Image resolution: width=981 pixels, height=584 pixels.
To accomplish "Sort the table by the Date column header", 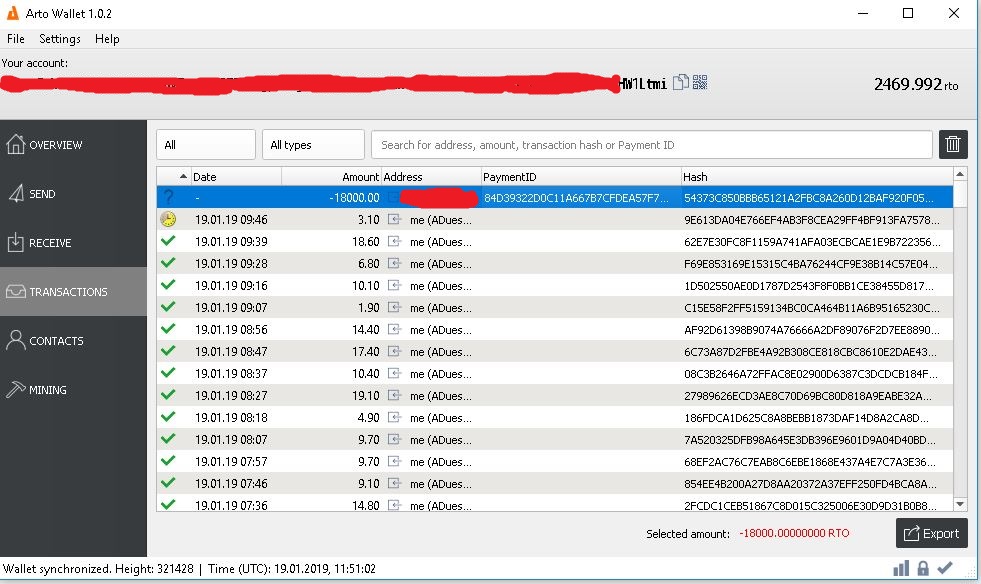I will click(x=236, y=177).
